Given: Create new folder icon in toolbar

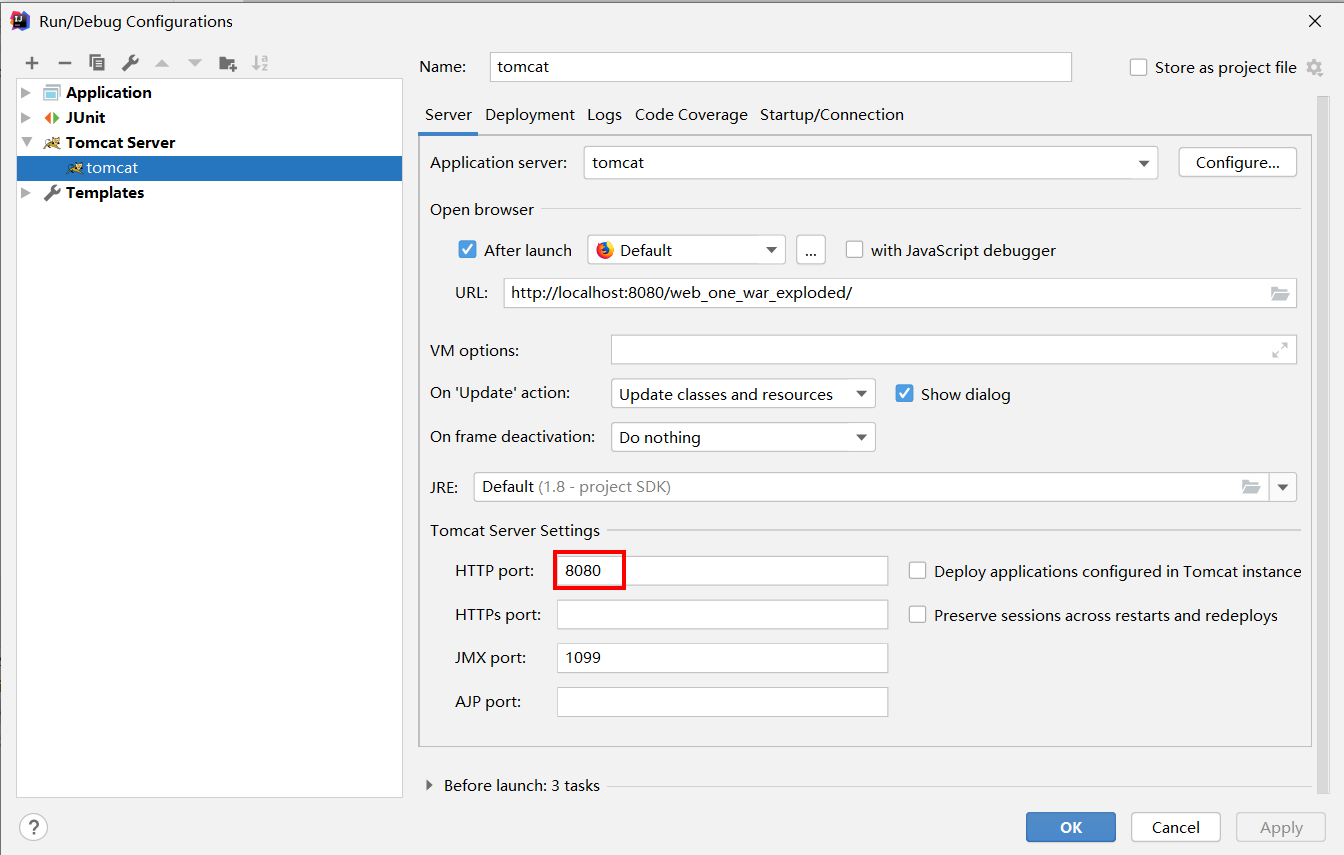Looking at the screenshot, I should point(228,63).
